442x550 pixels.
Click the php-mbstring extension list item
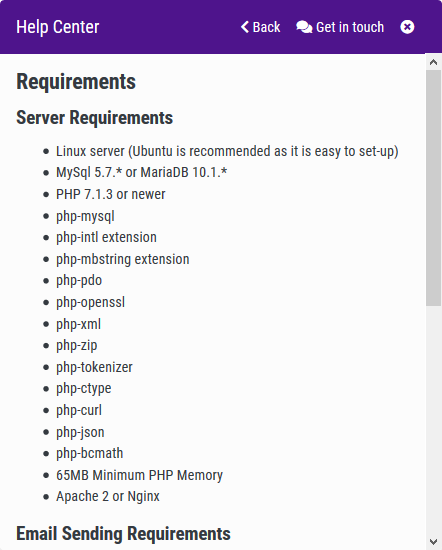click(123, 260)
